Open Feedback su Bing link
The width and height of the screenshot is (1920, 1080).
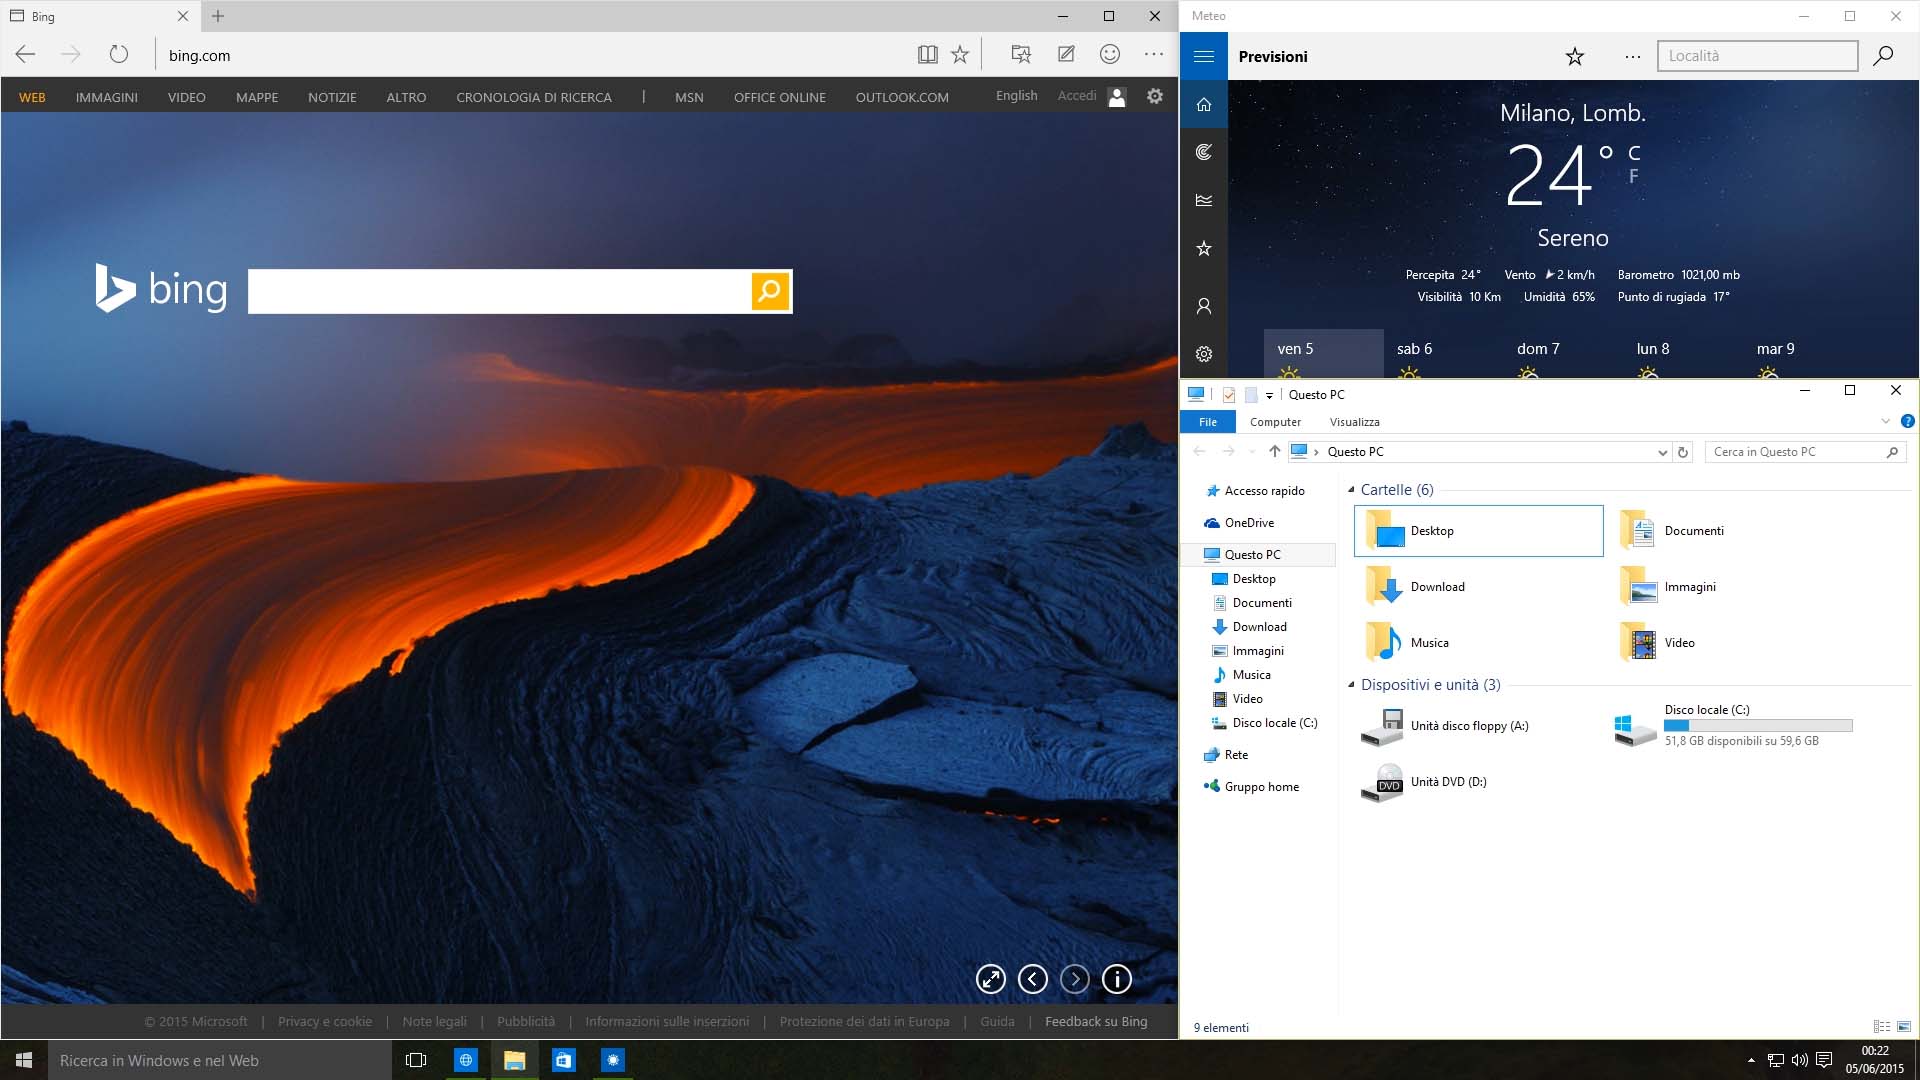pos(1096,1021)
